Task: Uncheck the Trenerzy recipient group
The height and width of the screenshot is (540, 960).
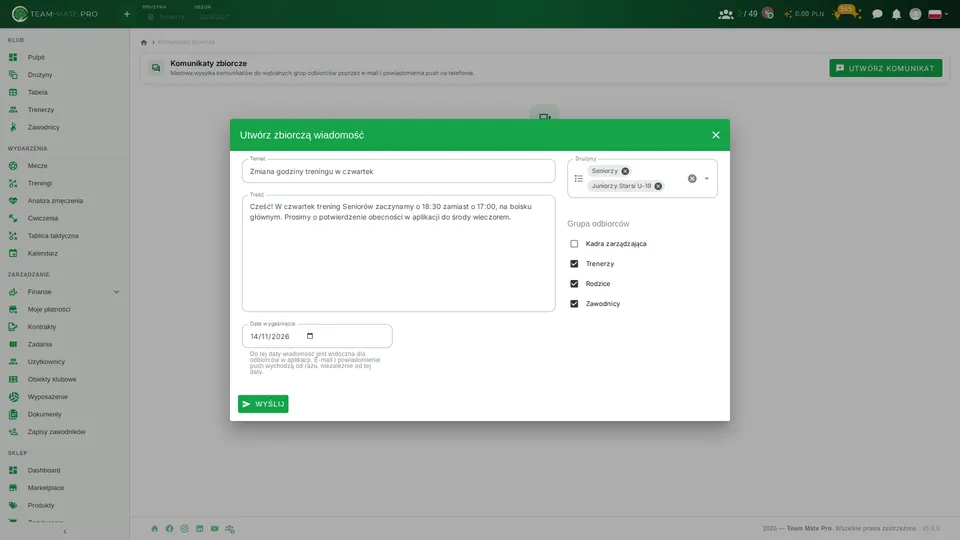Action: pos(574,264)
